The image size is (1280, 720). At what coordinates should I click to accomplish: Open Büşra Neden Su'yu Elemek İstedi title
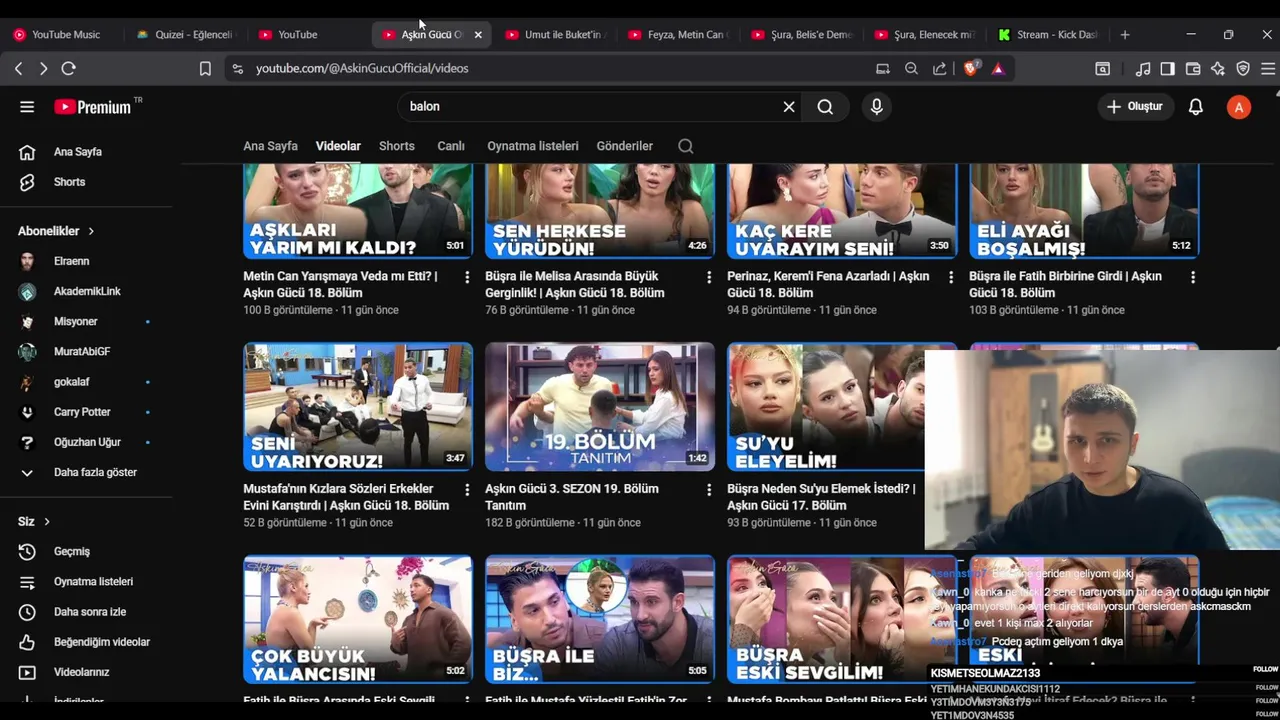coord(821,497)
